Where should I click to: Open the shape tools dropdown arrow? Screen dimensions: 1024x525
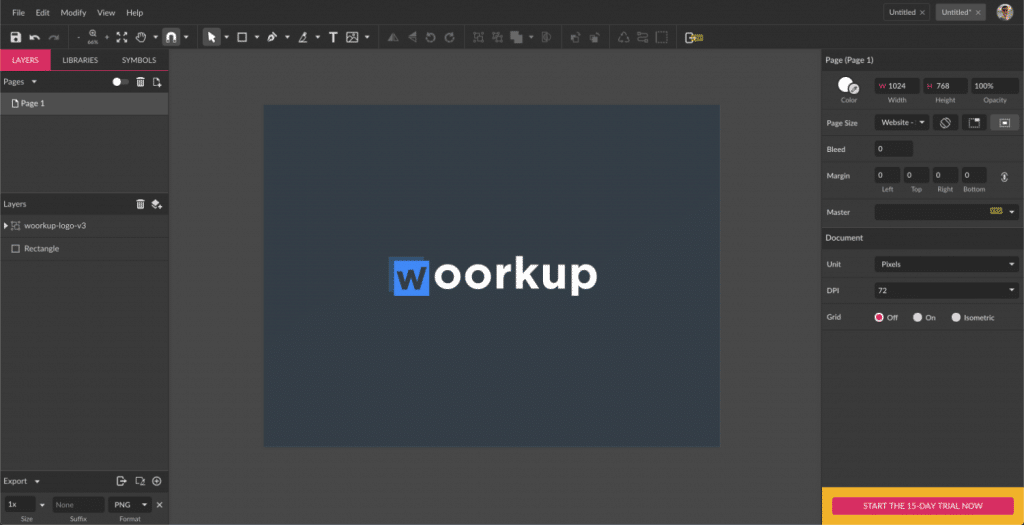click(x=257, y=37)
